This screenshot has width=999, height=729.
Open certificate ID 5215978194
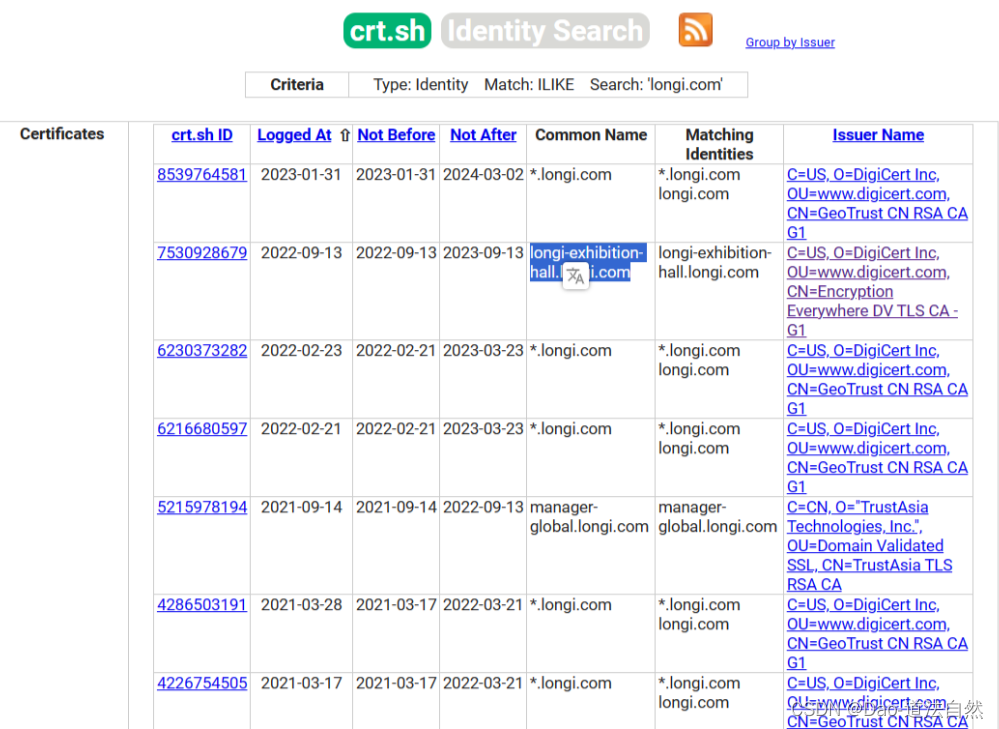[201, 507]
